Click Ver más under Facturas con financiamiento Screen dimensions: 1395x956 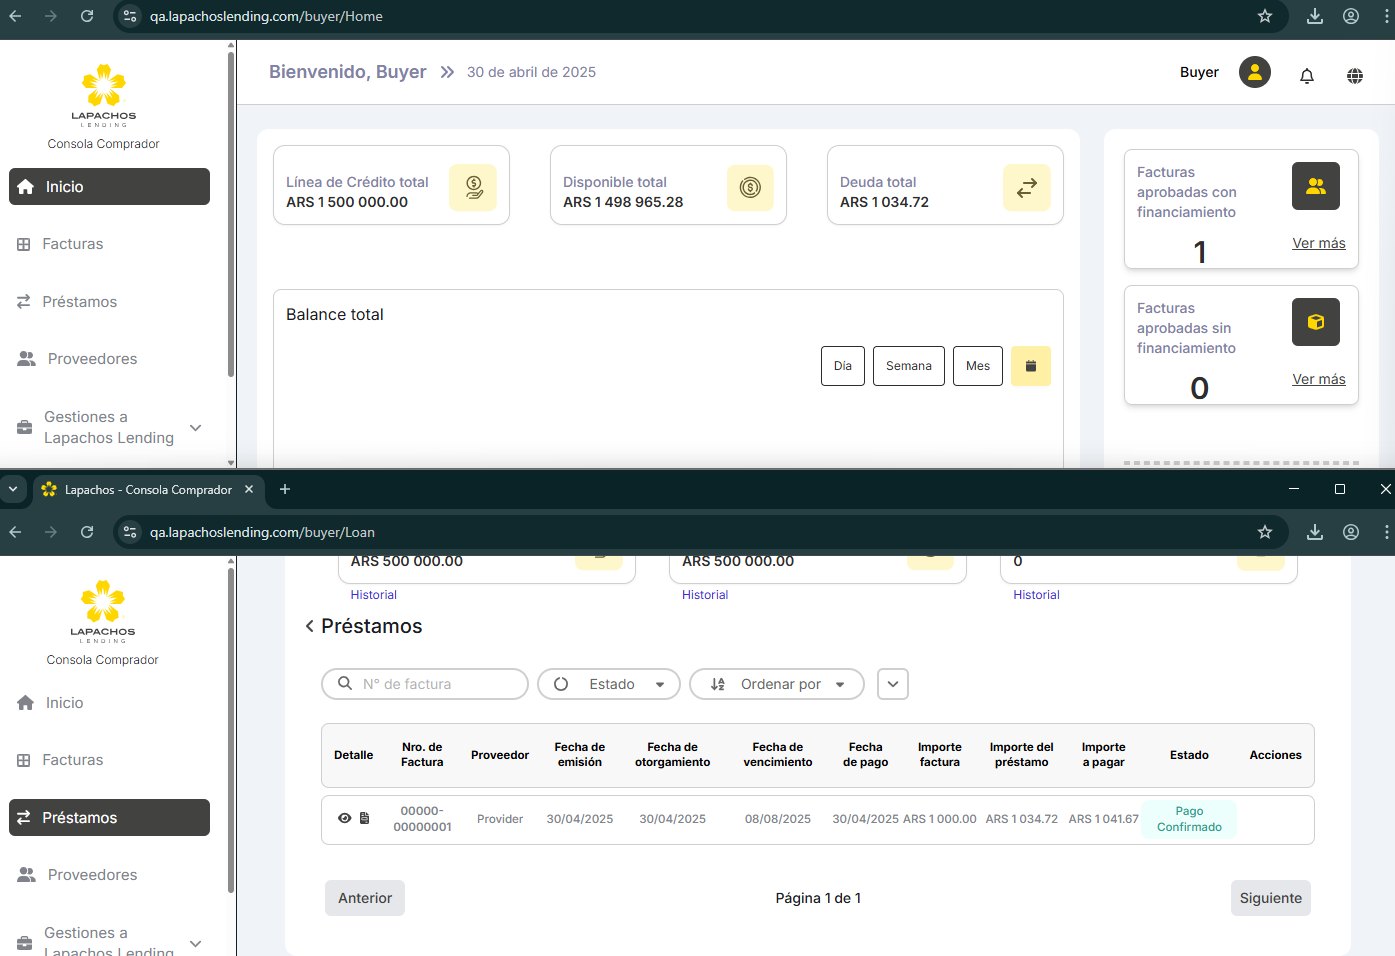click(x=1318, y=243)
